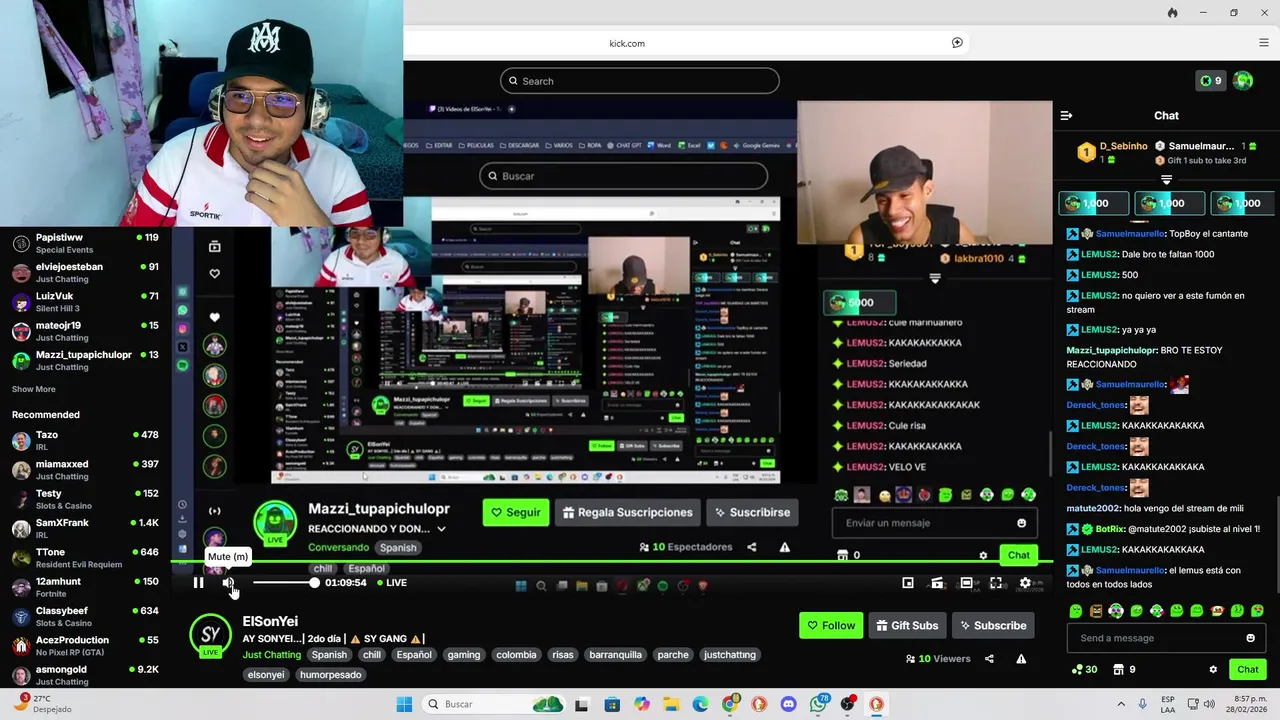Open the Papistiww channel in the sidebar
The image size is (1280, 720).
(x=85, y=243)
